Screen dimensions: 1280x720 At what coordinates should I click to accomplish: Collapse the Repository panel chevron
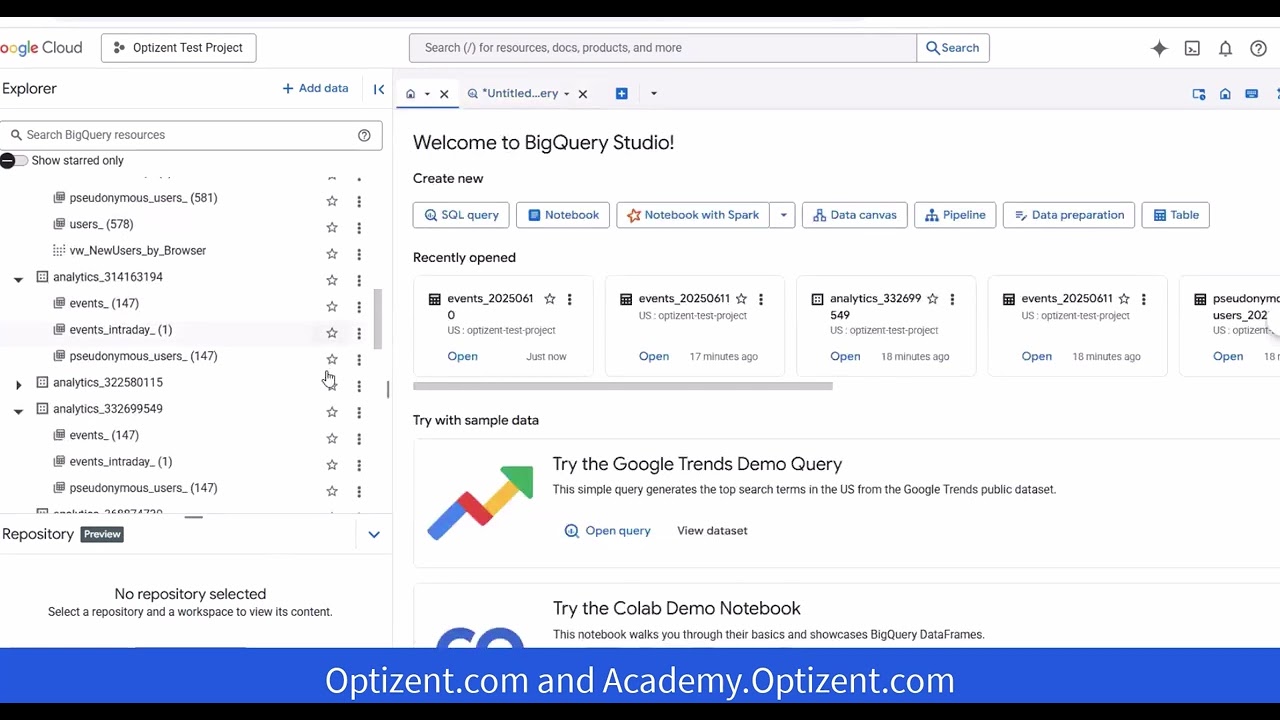374,535
